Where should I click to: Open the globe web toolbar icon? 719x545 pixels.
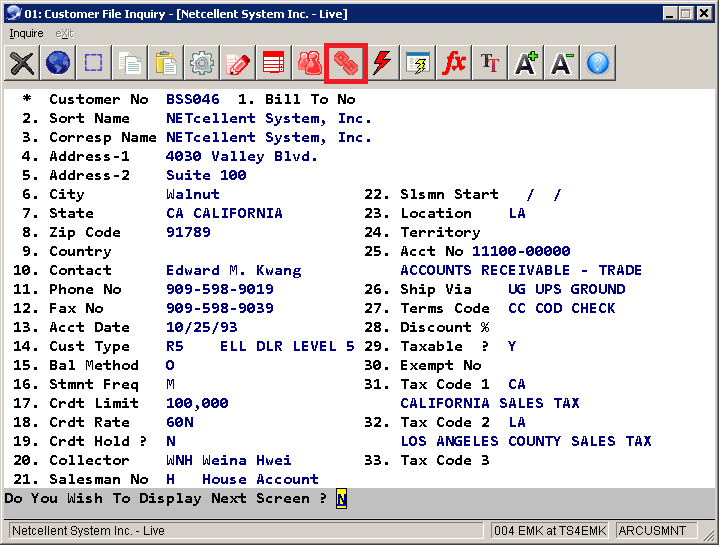click(x=58, y=63)
